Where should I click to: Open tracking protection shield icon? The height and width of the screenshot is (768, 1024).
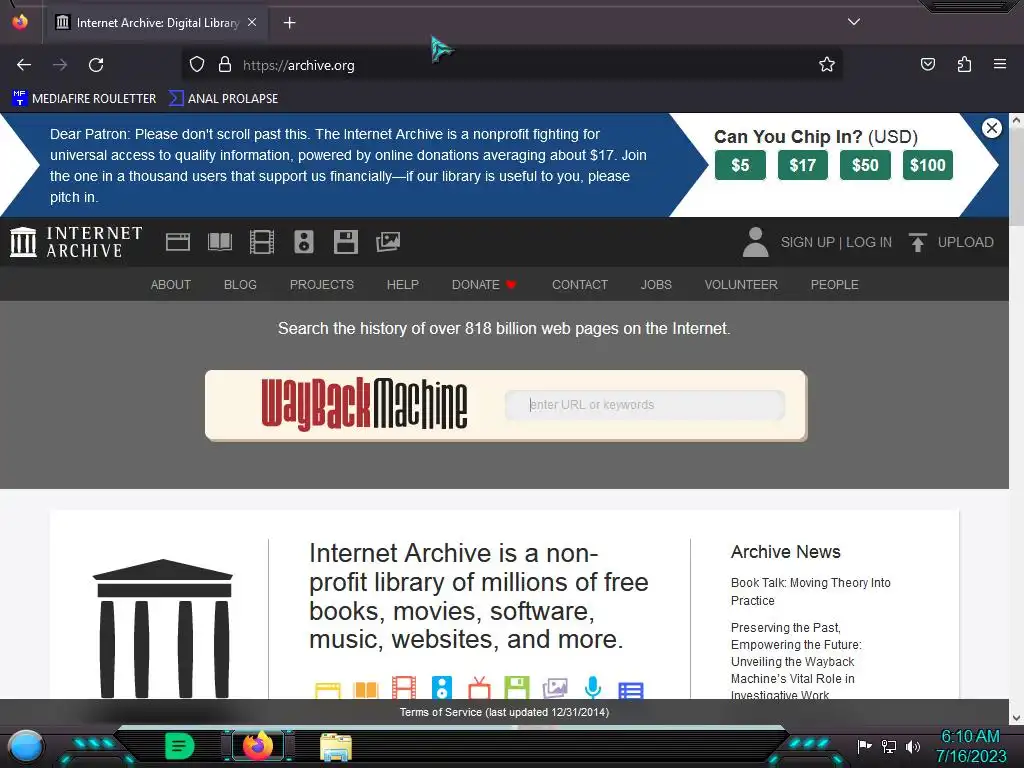(197, 65)
